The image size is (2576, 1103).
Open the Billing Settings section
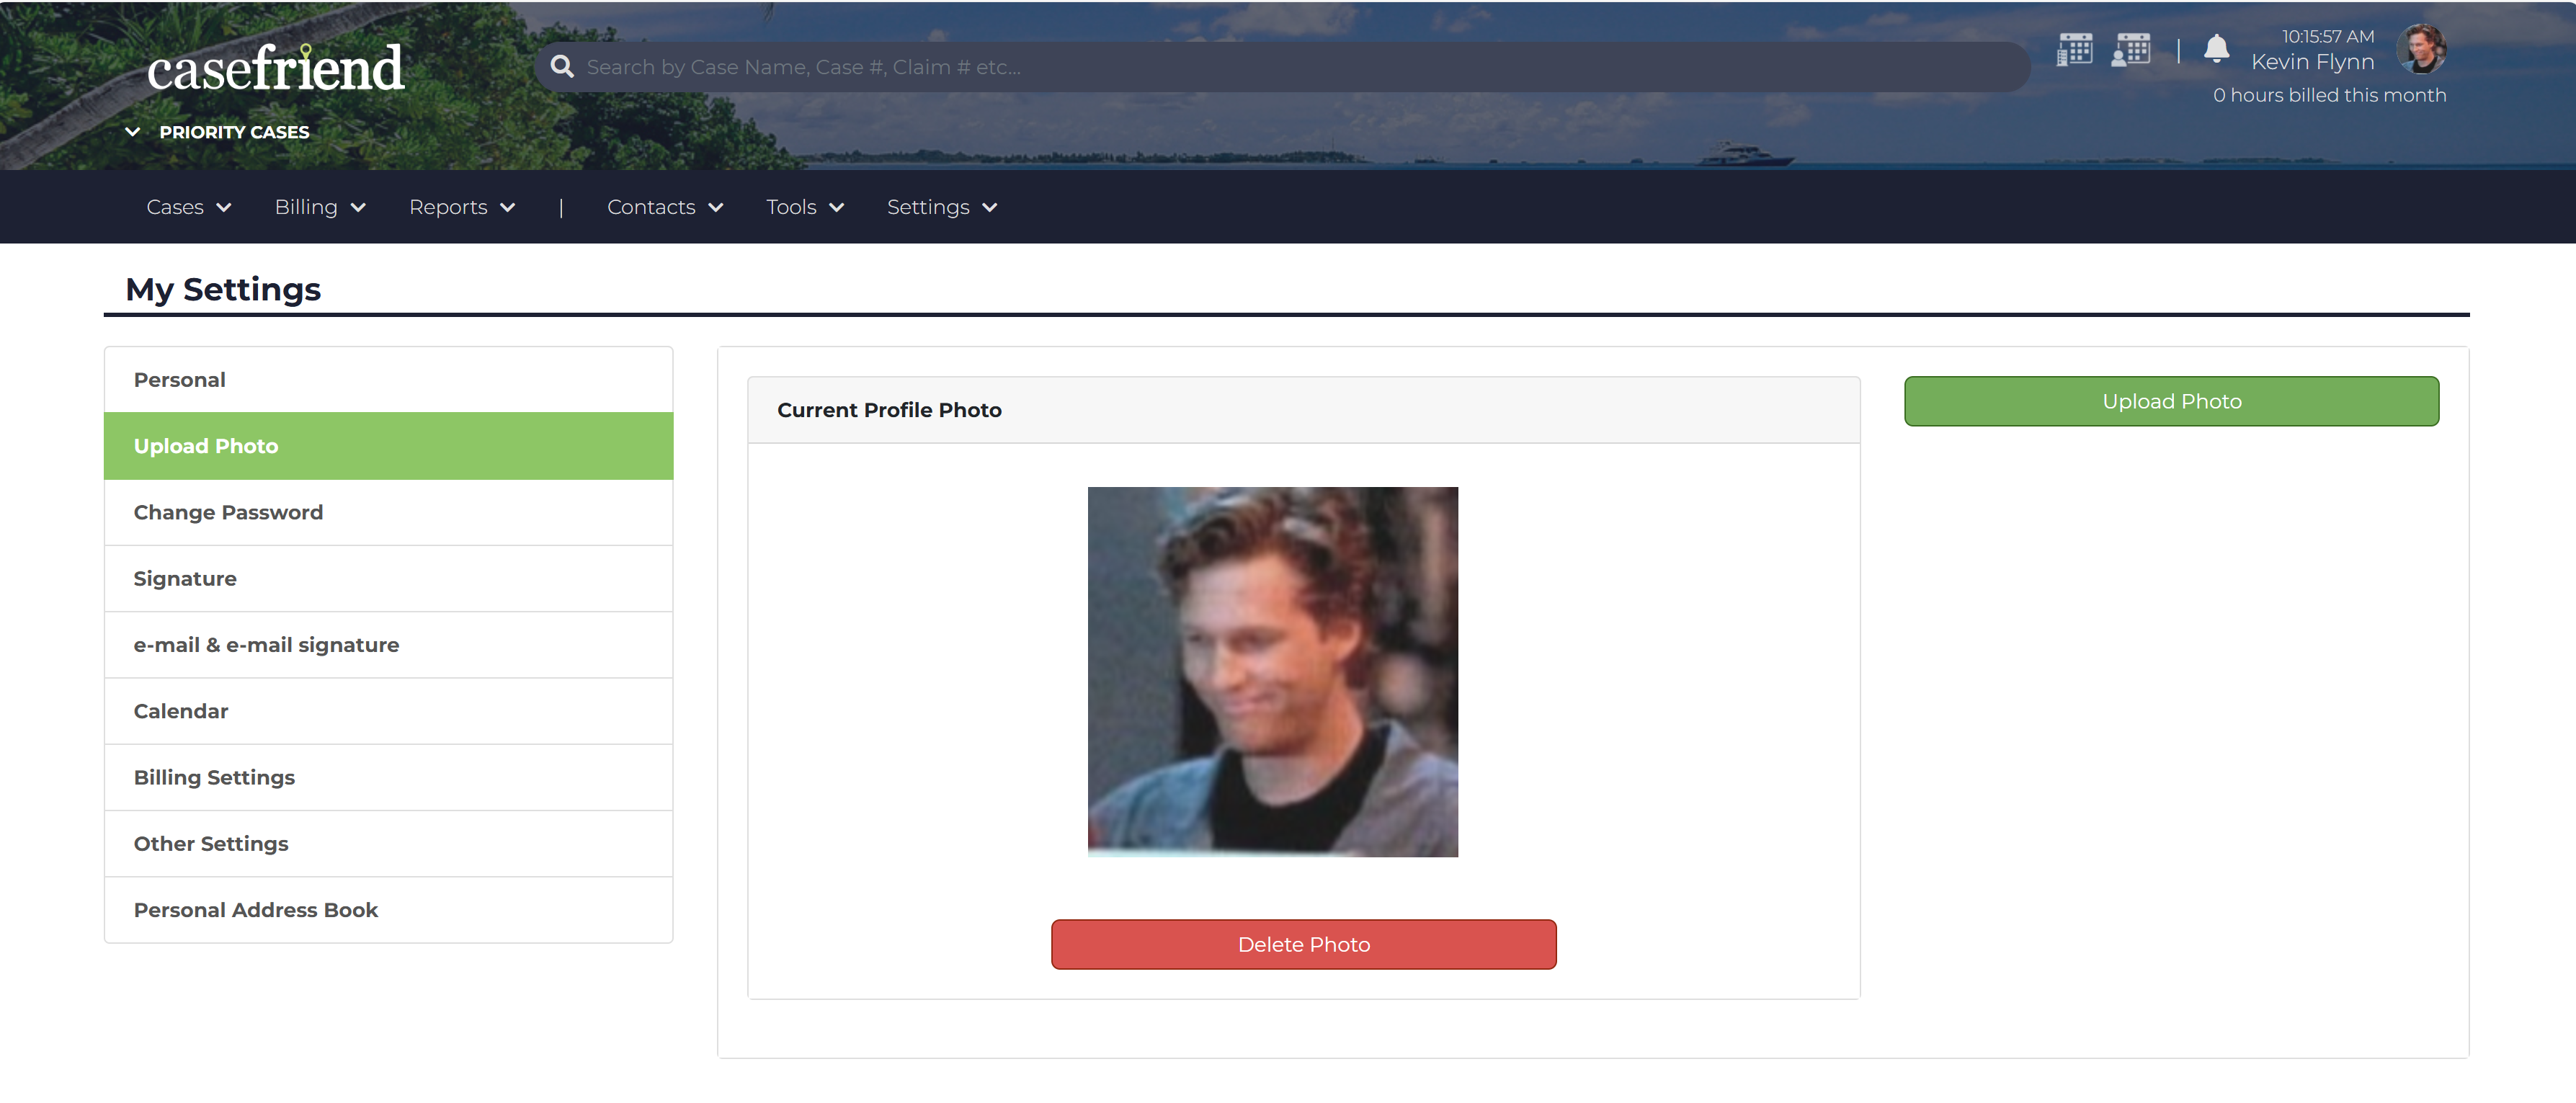(x=388, y=777)
